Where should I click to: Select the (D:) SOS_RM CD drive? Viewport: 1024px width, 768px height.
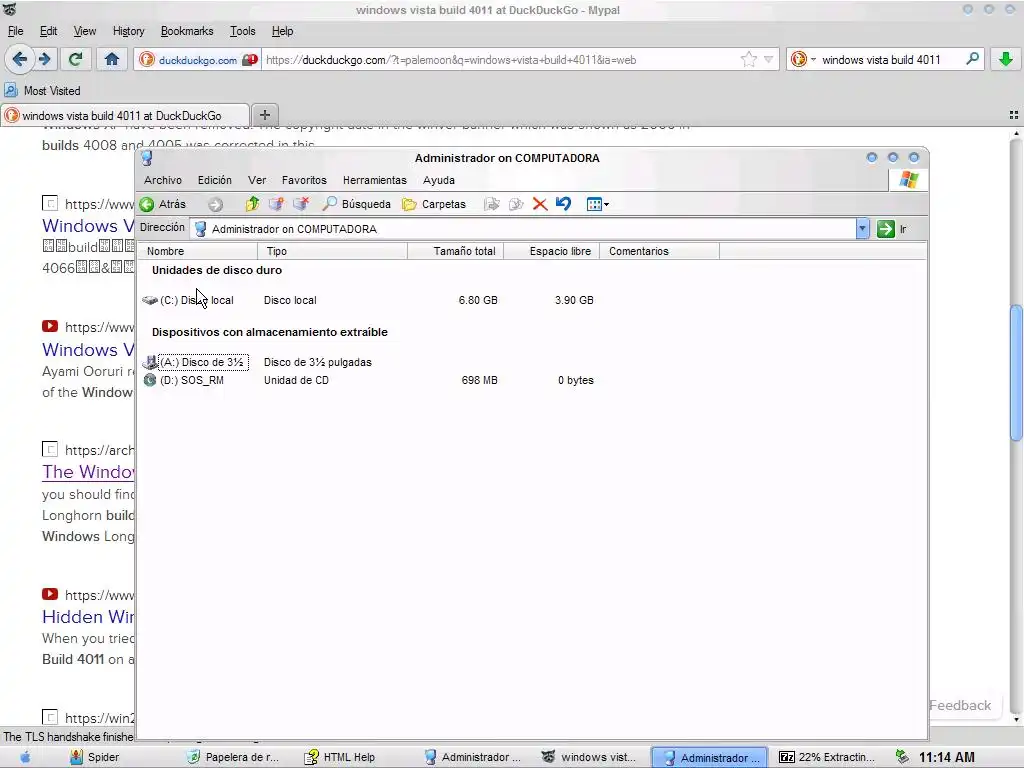pos(184,380)
